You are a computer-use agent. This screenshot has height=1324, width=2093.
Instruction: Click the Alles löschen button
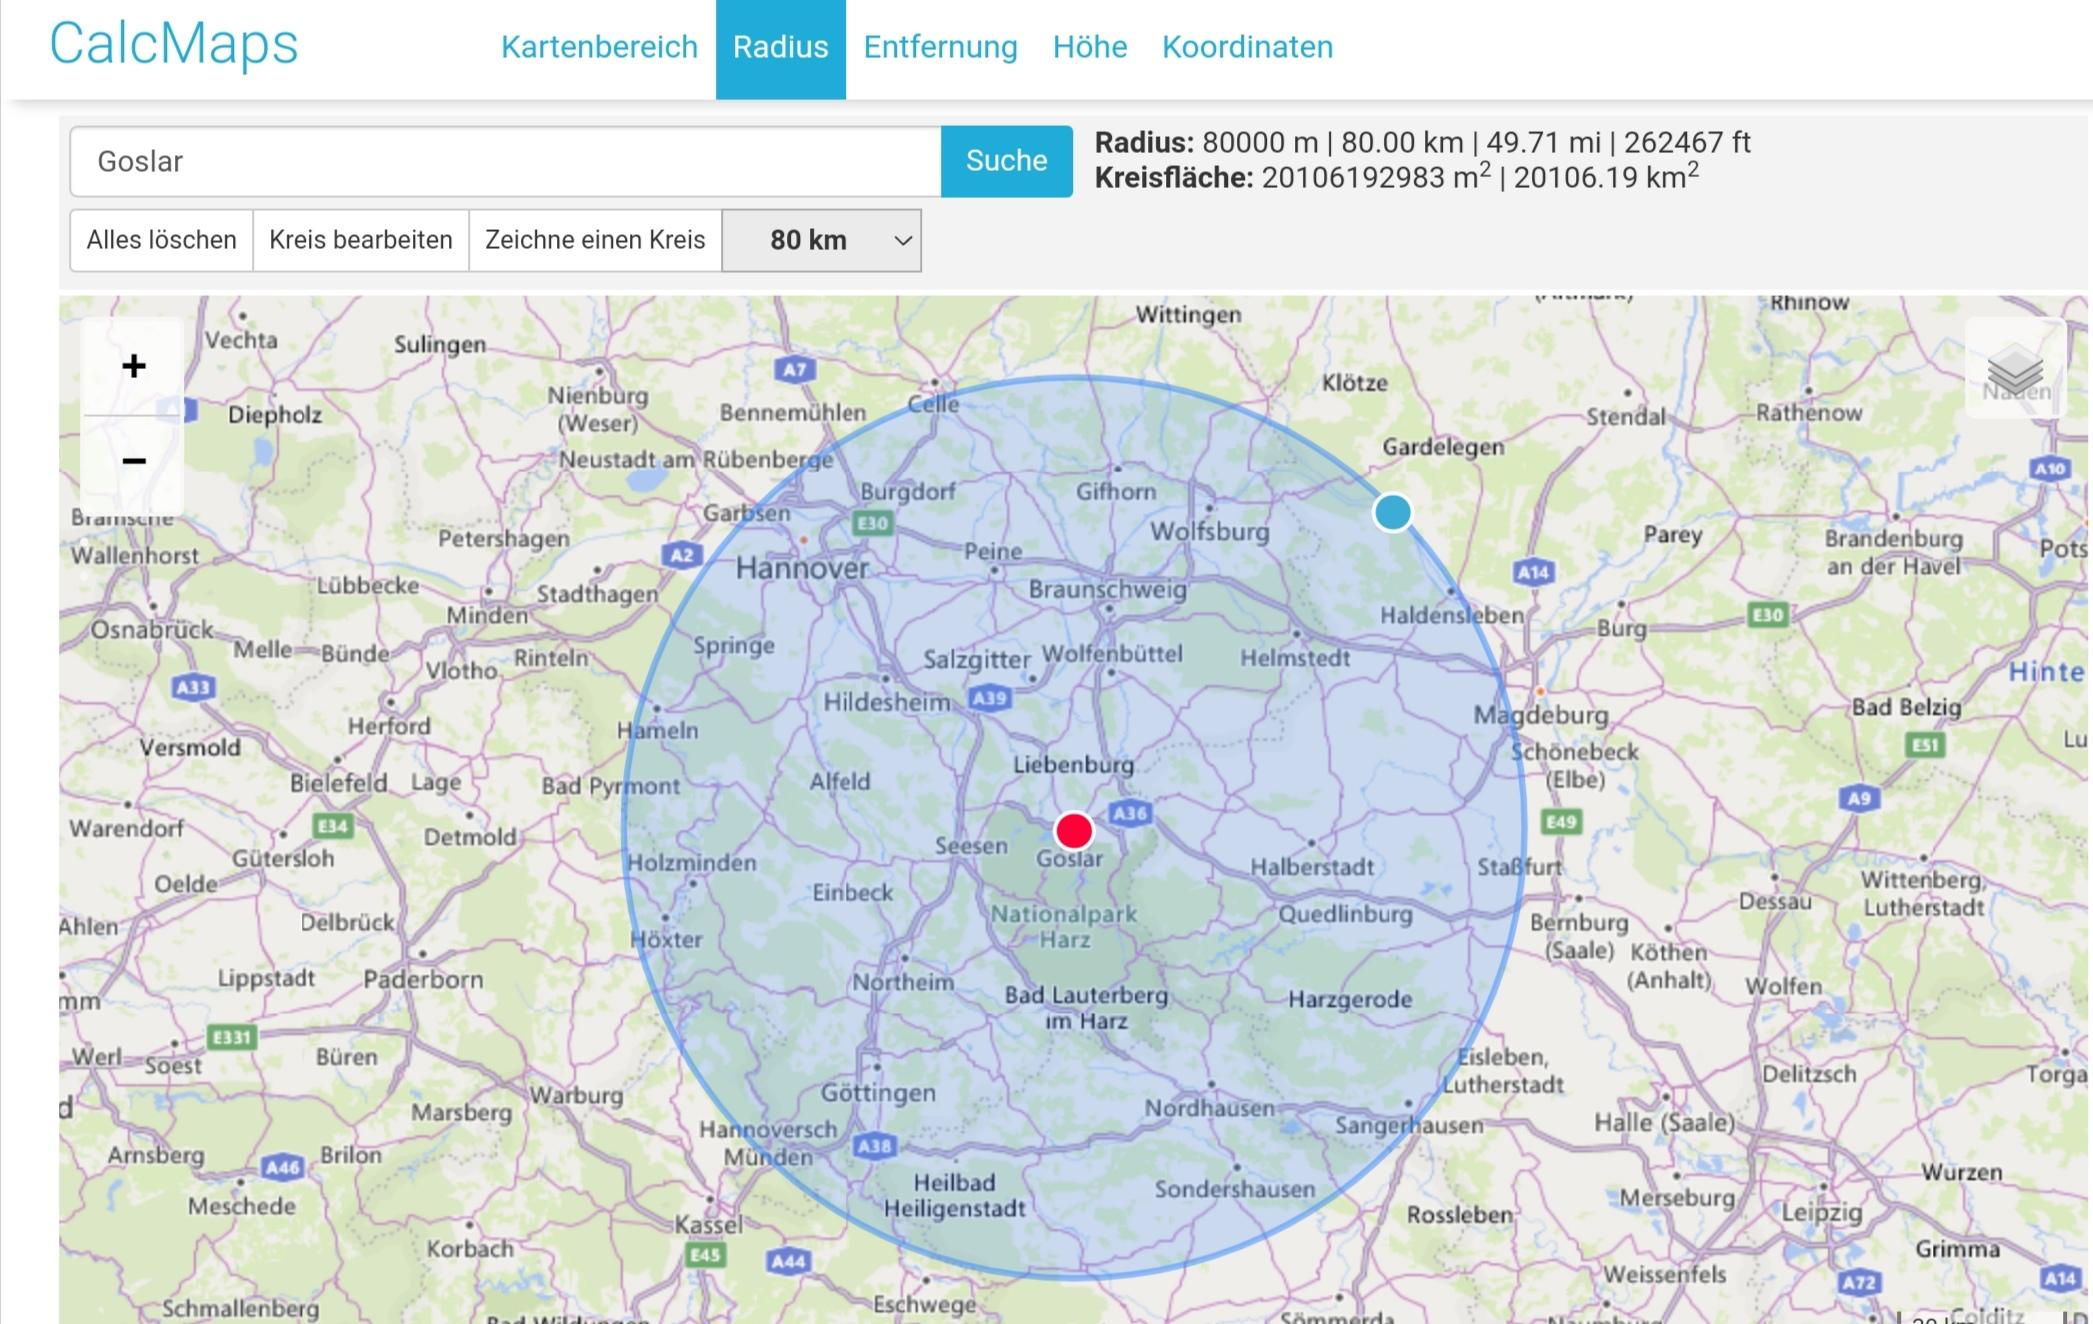click(161, 240)
